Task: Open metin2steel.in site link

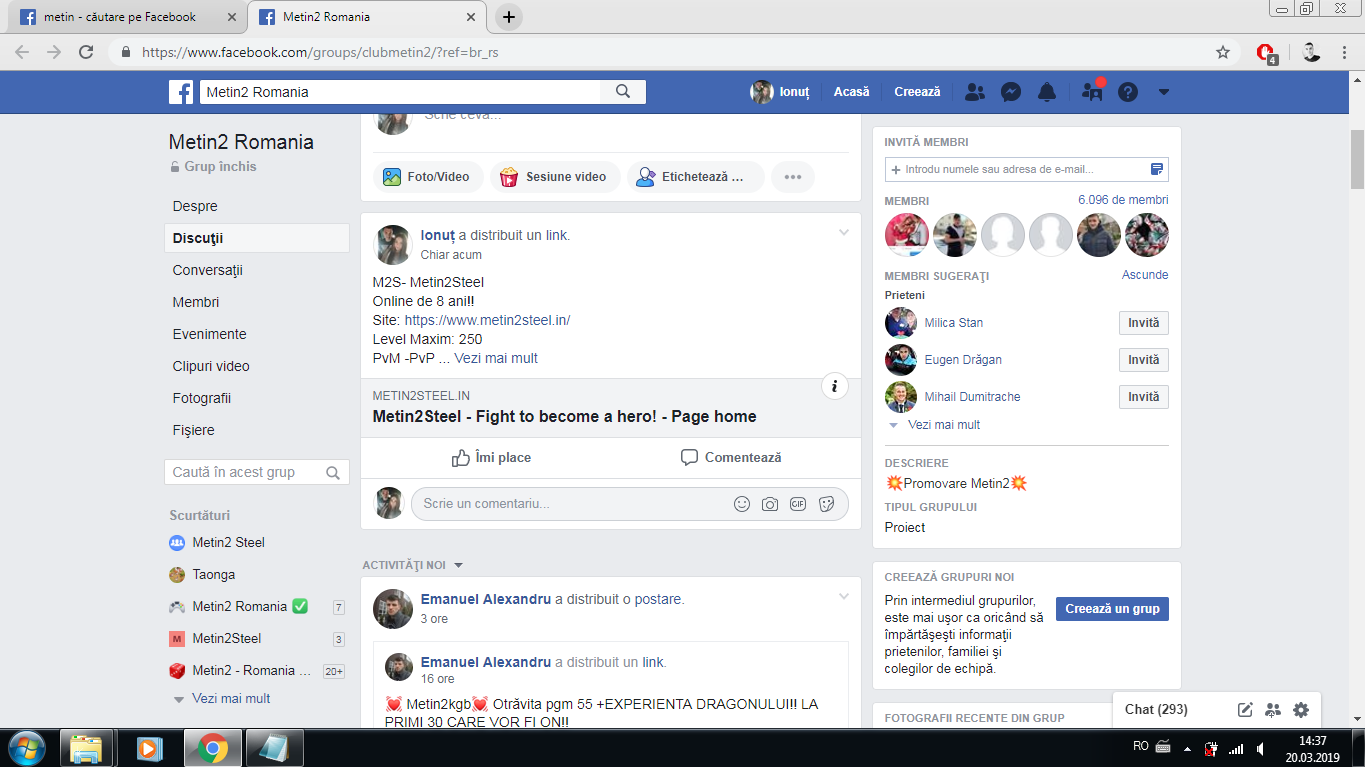Action: click(x=487, y=320)
